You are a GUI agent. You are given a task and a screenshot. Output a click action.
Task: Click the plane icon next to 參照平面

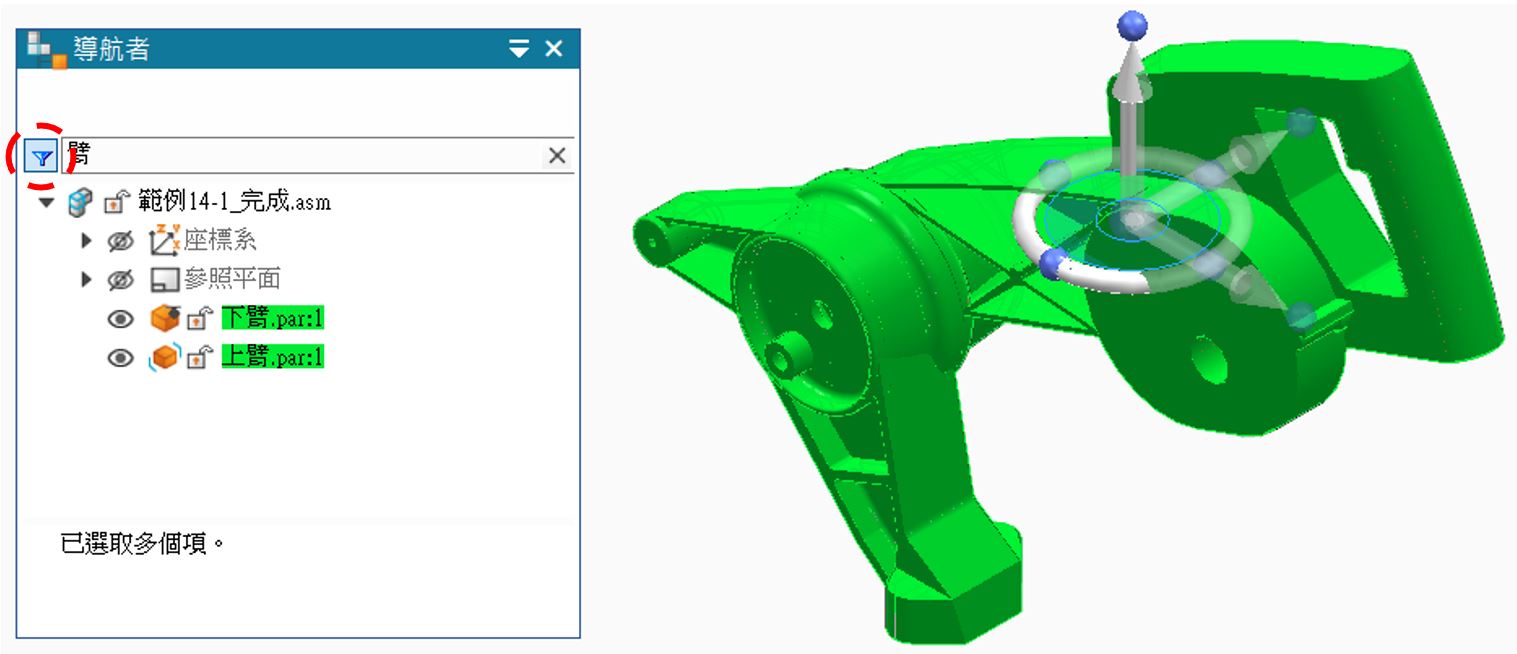(x=164, y=278)
